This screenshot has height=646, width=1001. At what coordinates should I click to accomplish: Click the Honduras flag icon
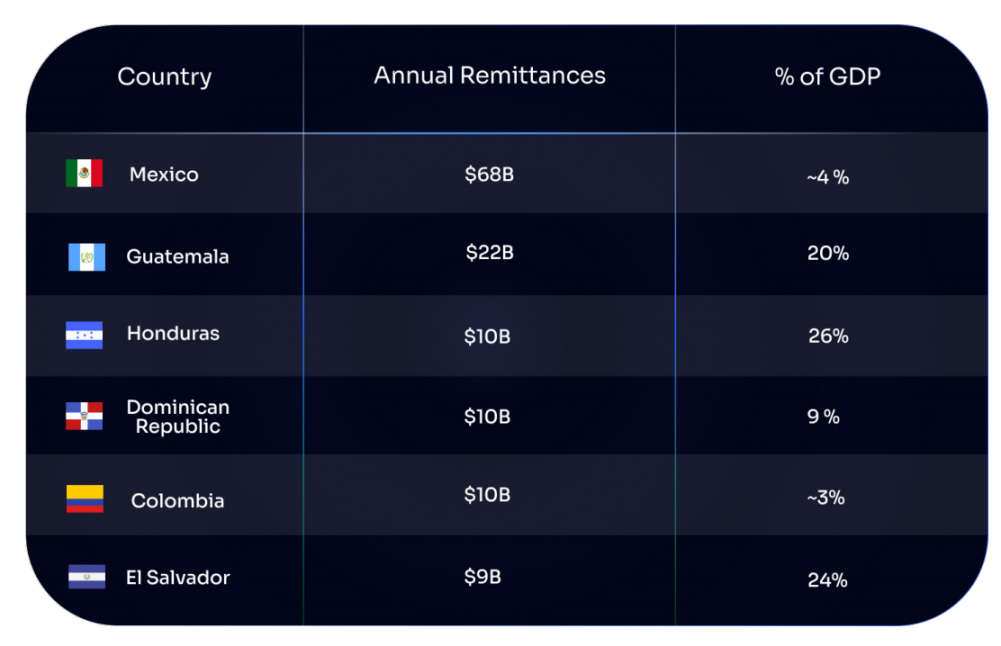point(84,335)
